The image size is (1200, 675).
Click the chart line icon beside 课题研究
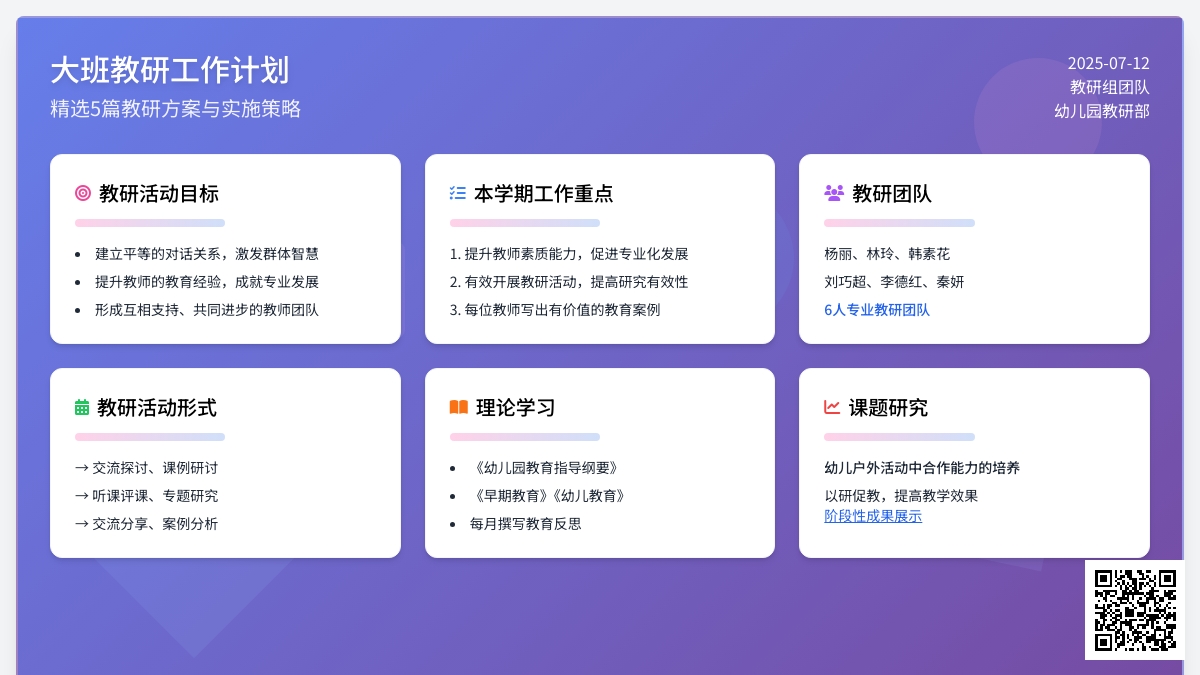click(832, 407)
